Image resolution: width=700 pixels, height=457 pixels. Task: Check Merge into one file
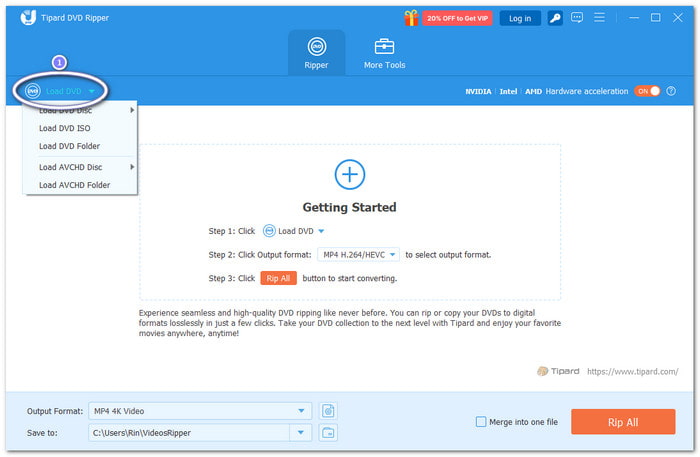(481, 422)
